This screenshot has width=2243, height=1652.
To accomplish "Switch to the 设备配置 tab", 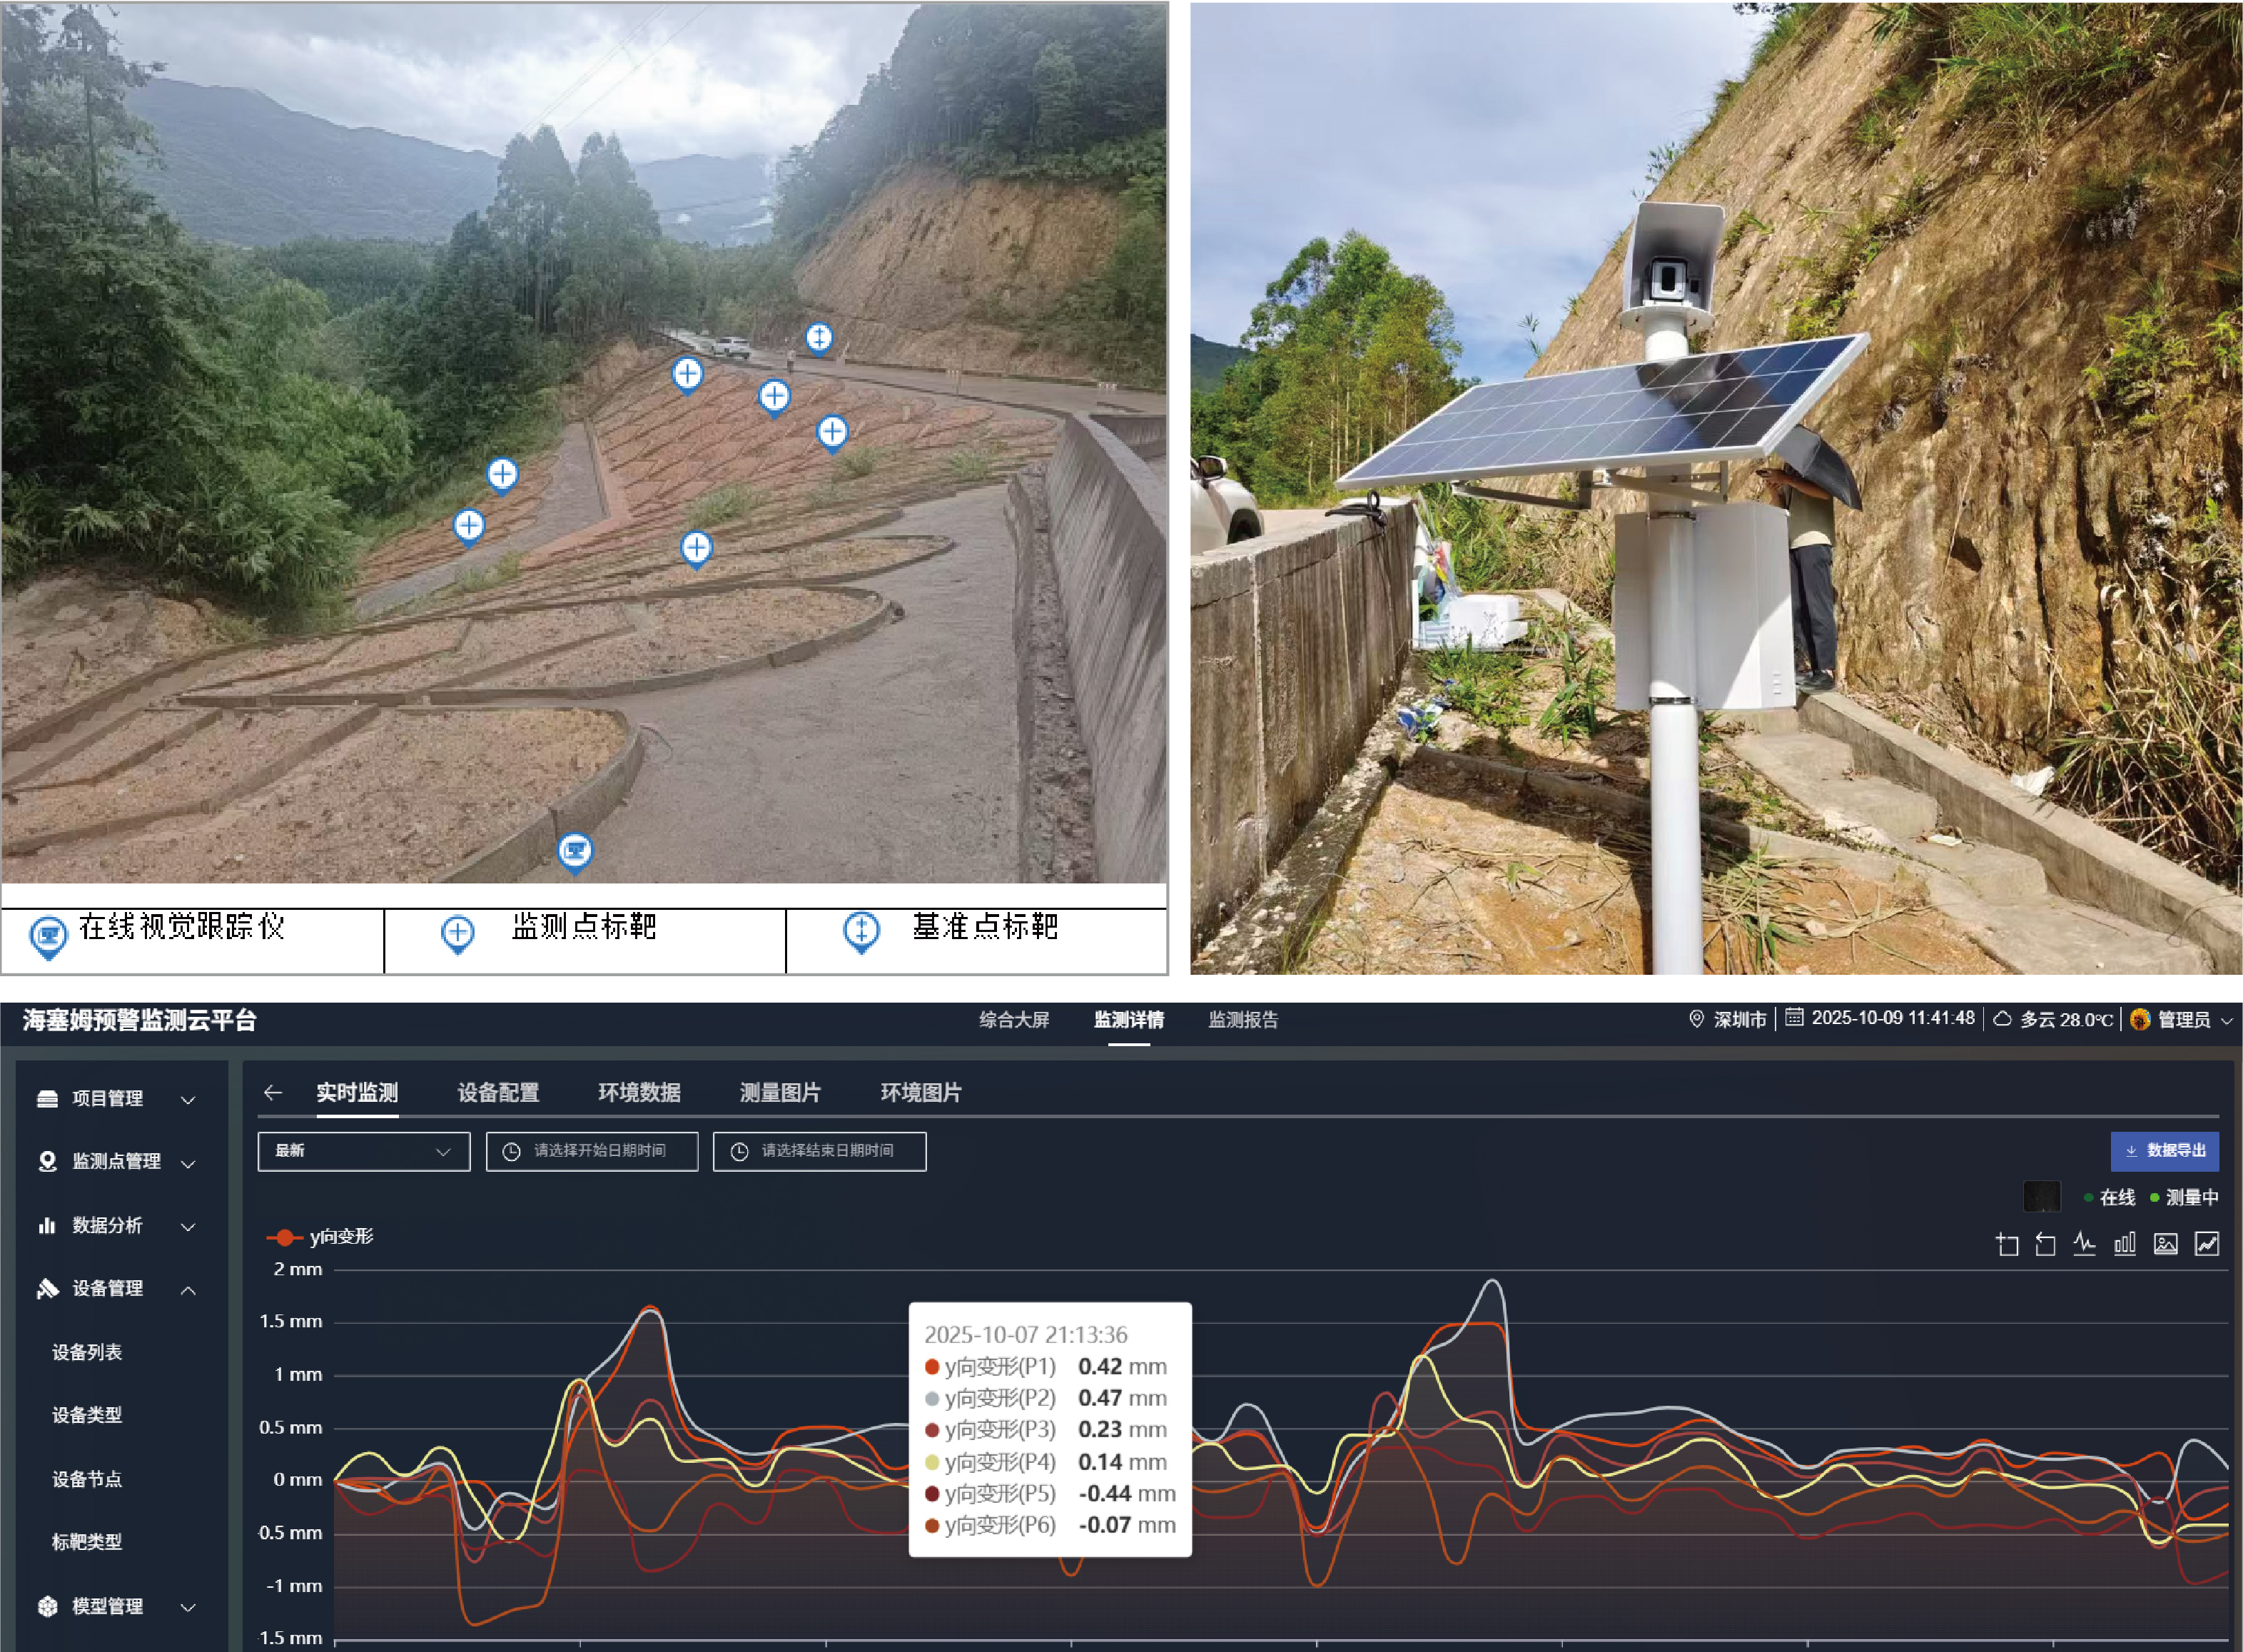I will pos(498,1092).
